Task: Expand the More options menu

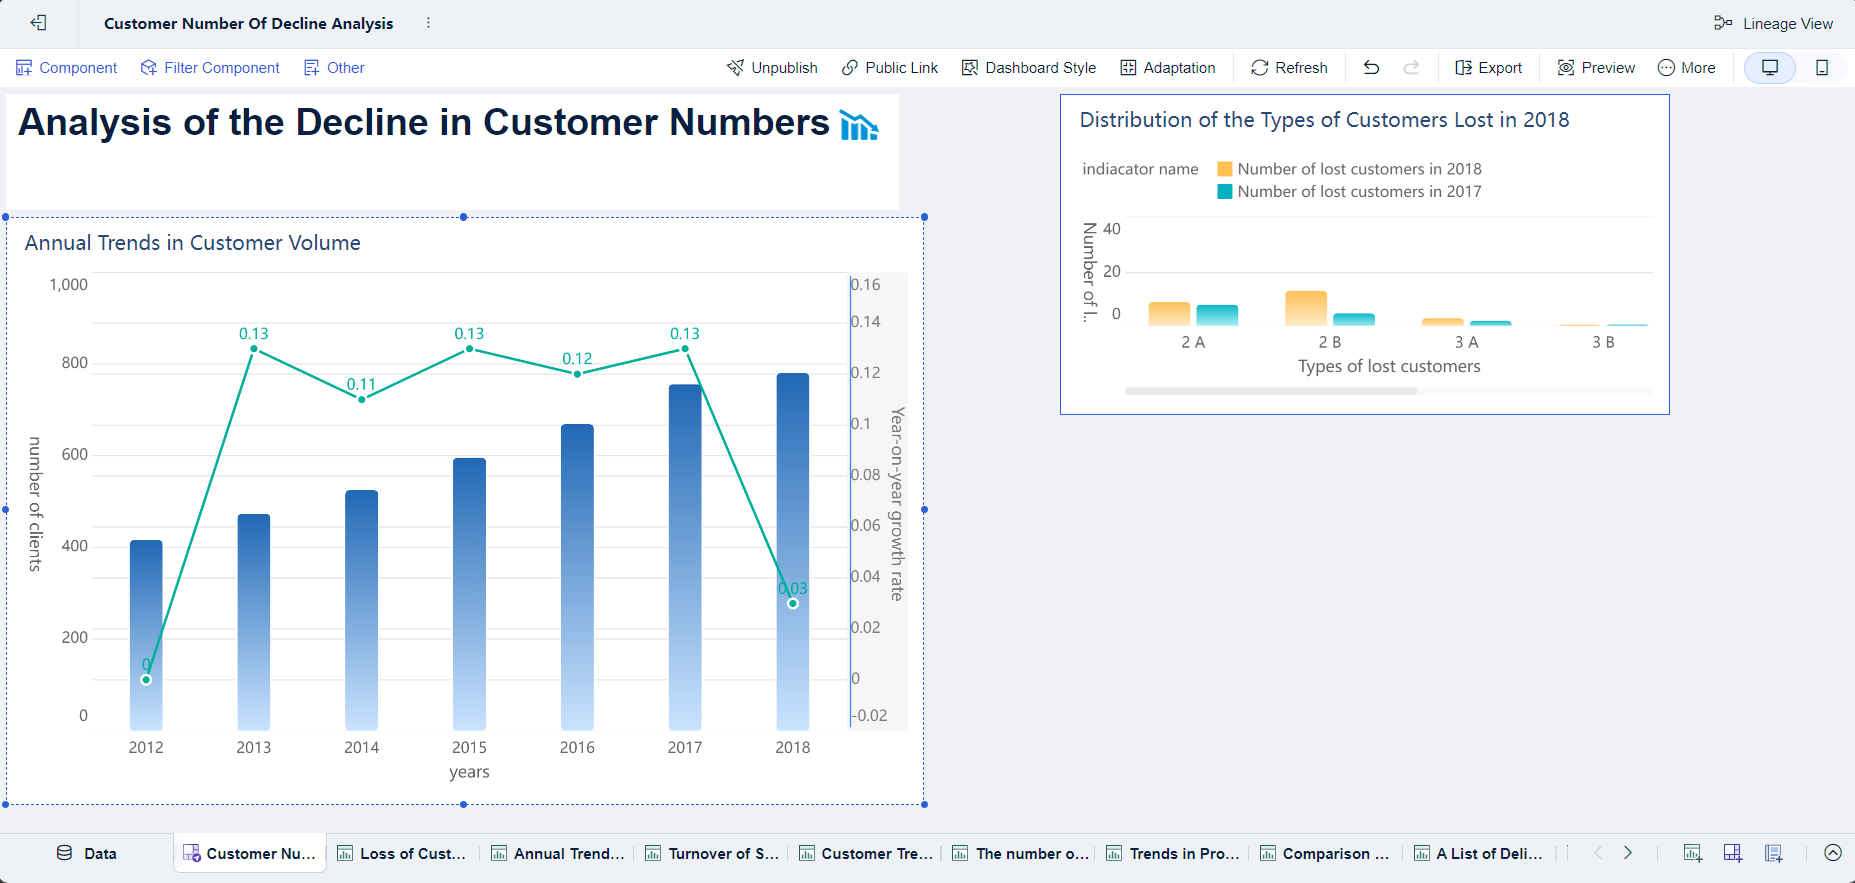Action: coord(1686,67)
